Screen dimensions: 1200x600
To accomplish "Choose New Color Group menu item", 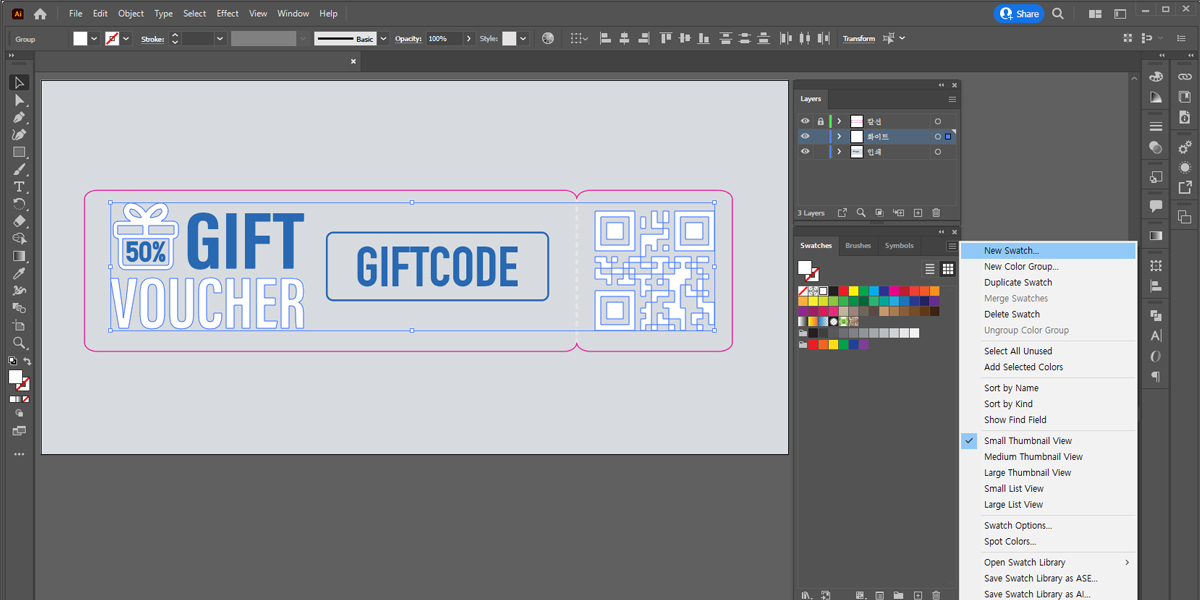I will 1048,267.
